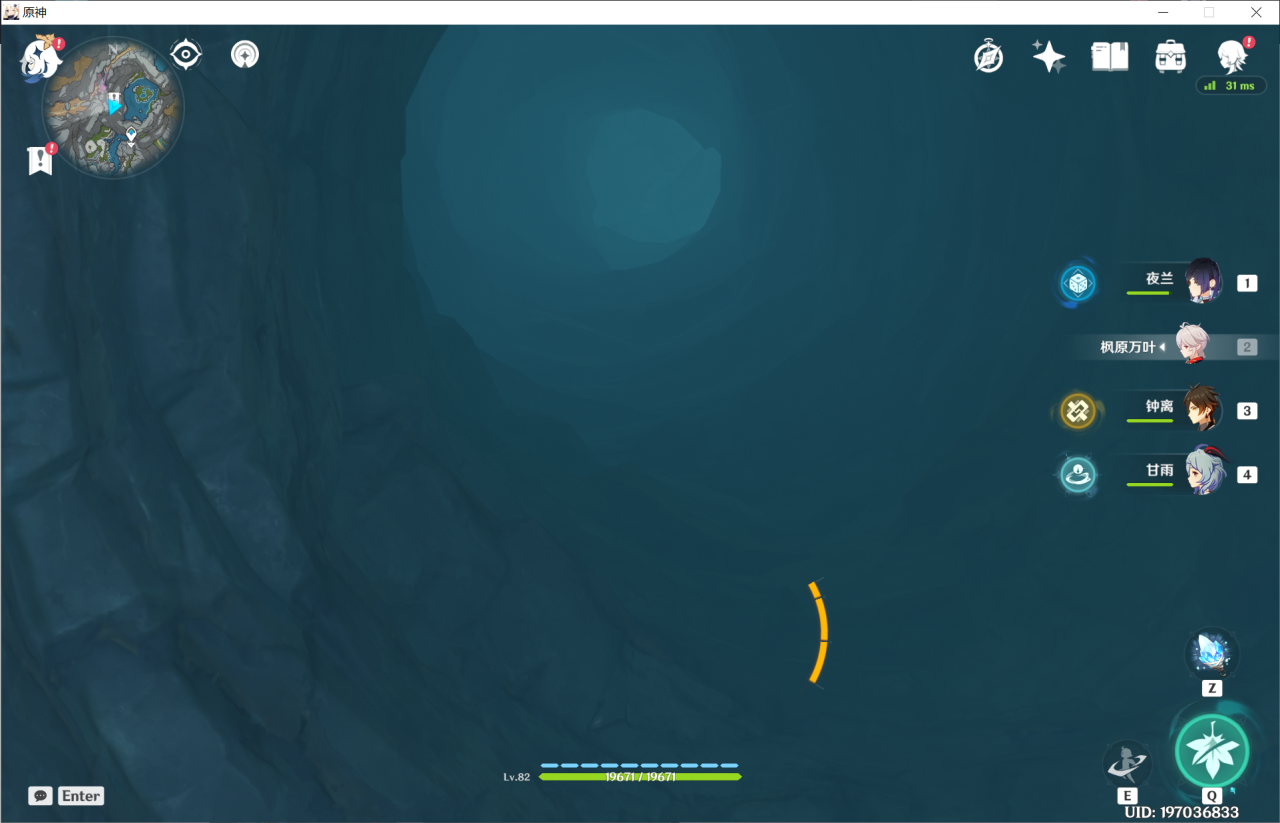Check the 31 ms network latency indicator
Image resolution: width=1280 pixels, height=823 pixels.
(1230, 86)
